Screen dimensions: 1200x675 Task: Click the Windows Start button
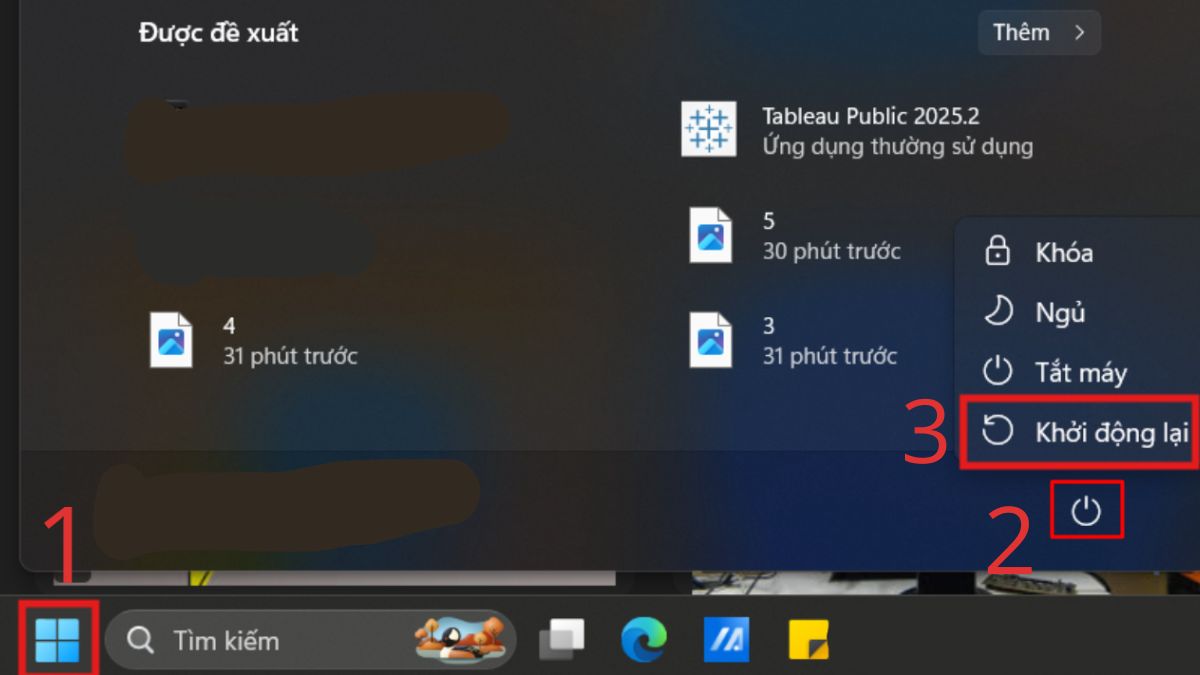tap(57, 639)
